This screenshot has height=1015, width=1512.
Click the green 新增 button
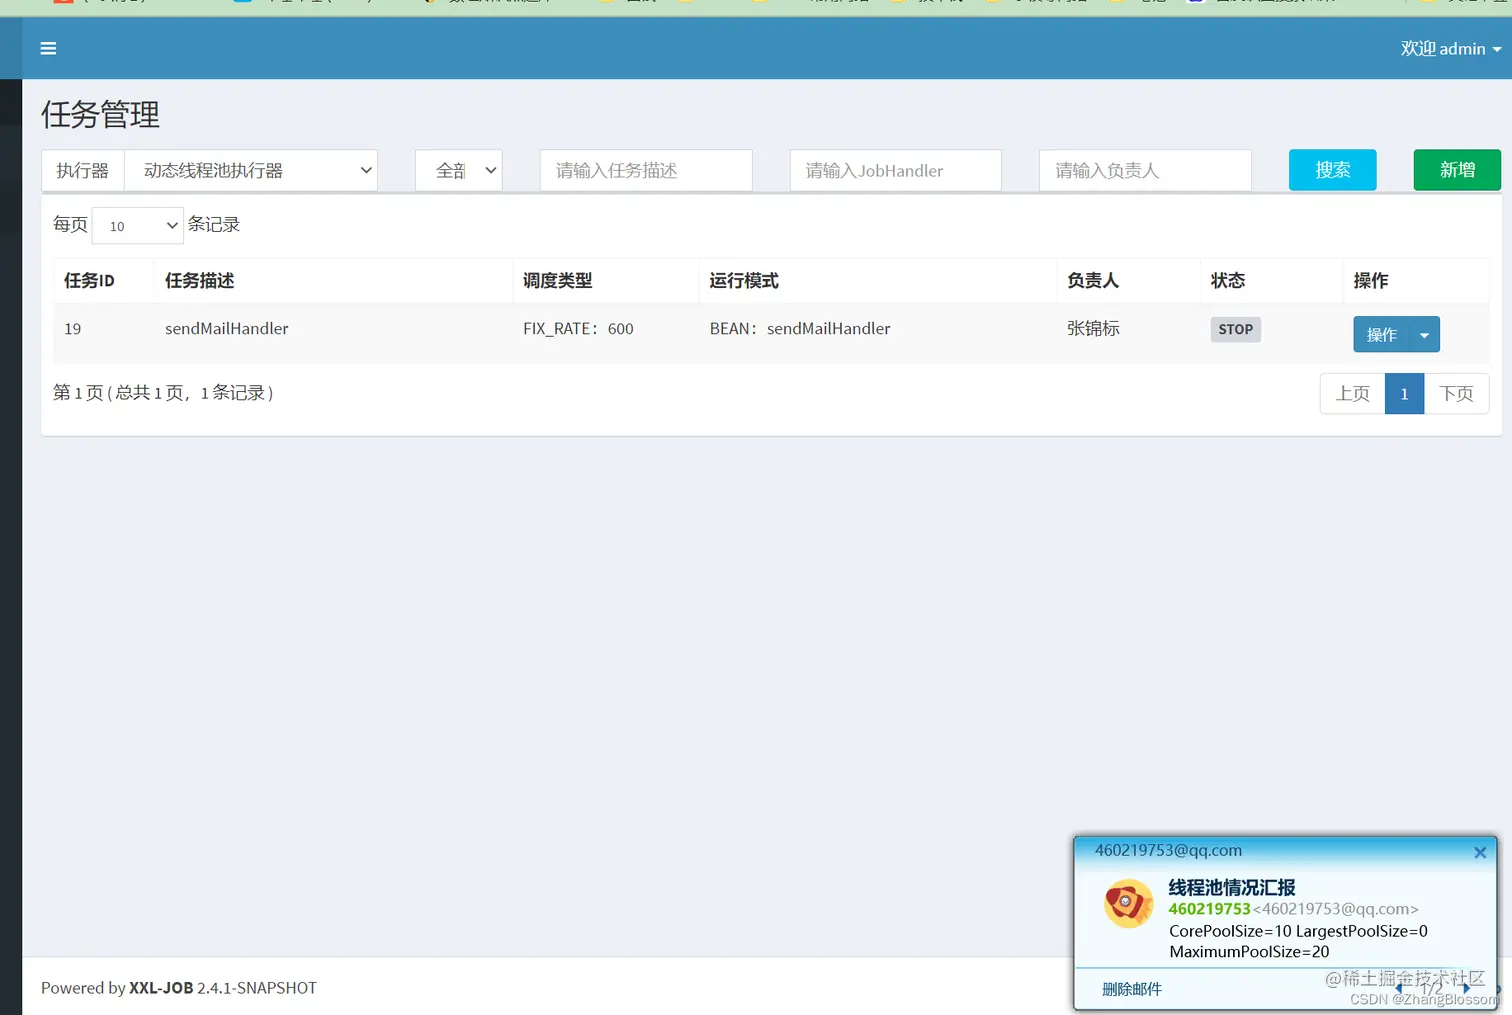[x=1457, y=170]
